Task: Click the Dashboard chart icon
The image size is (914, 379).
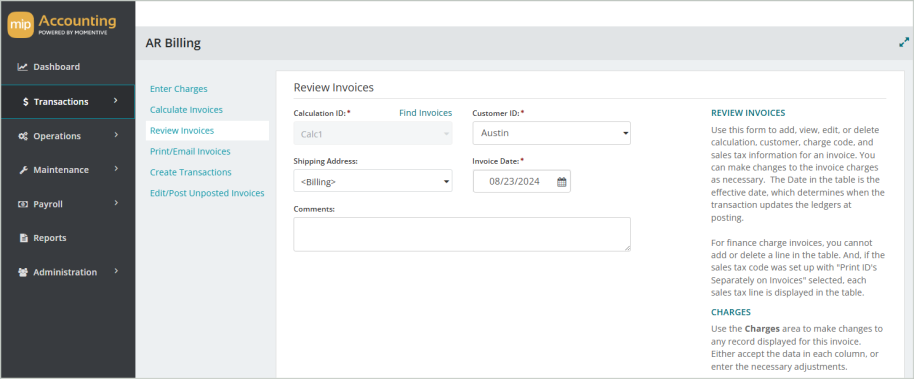Action: point(23,67)
